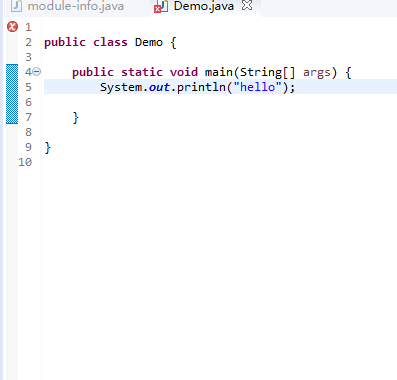Click the red error marker on line 1
The width and height of the screenshot is (397, 380).
(12, 27)
